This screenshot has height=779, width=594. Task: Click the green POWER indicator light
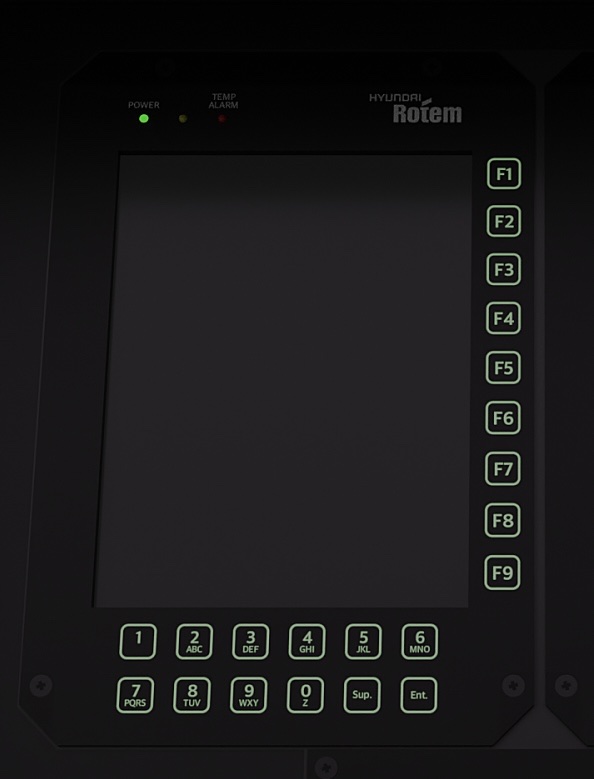pyautogui.click(x=144, y=119)
